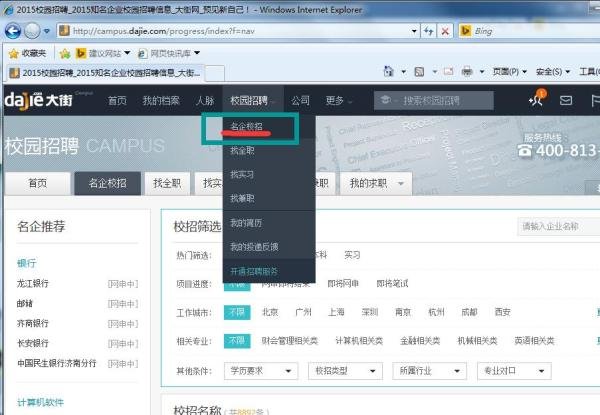Screen dimensions: 600x415
Task: Switch to the 找全职 tab
Action: coord(167,183)
